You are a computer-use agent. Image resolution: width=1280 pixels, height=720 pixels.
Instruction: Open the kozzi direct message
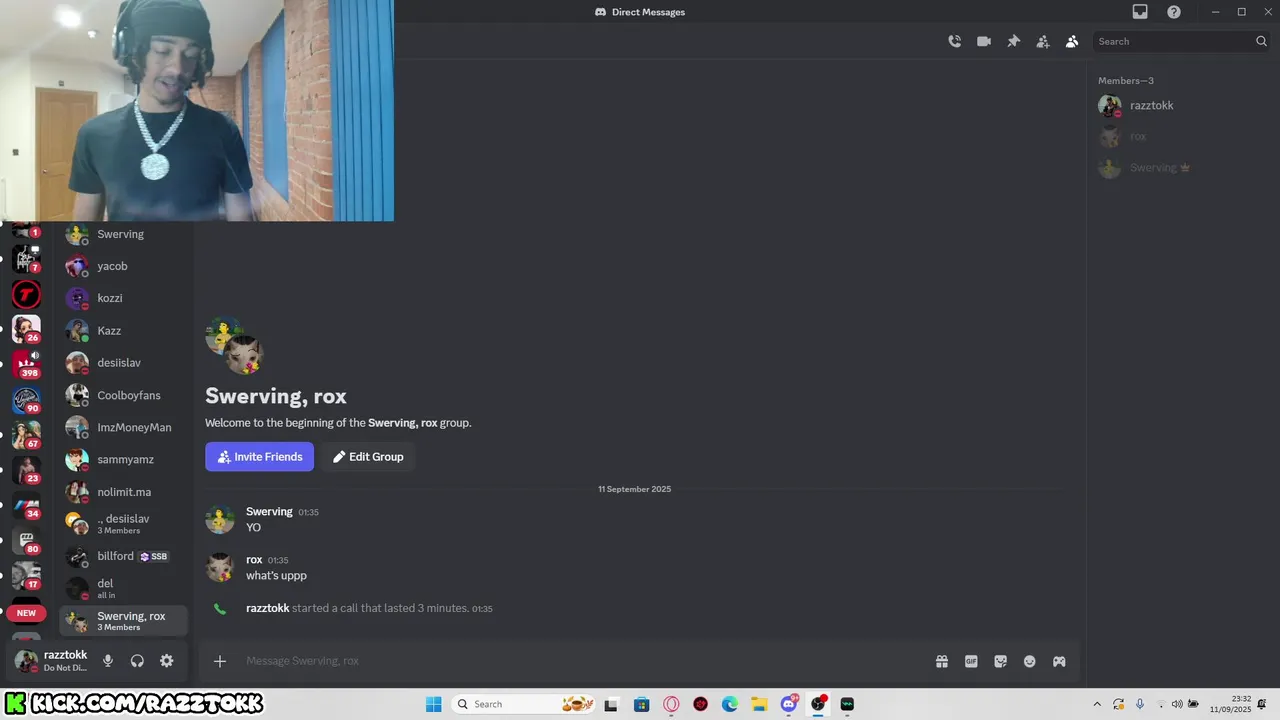pos(124,298)
